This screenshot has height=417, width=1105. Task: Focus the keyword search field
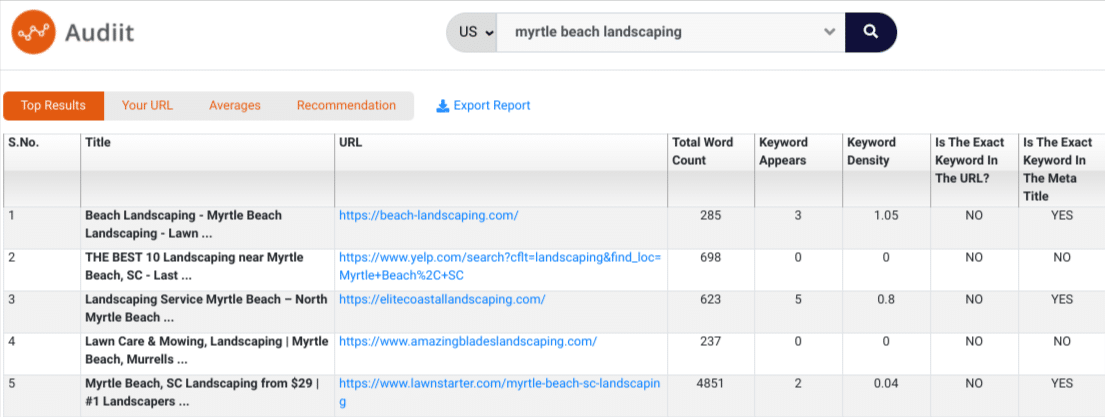click(x=670, y=32)
